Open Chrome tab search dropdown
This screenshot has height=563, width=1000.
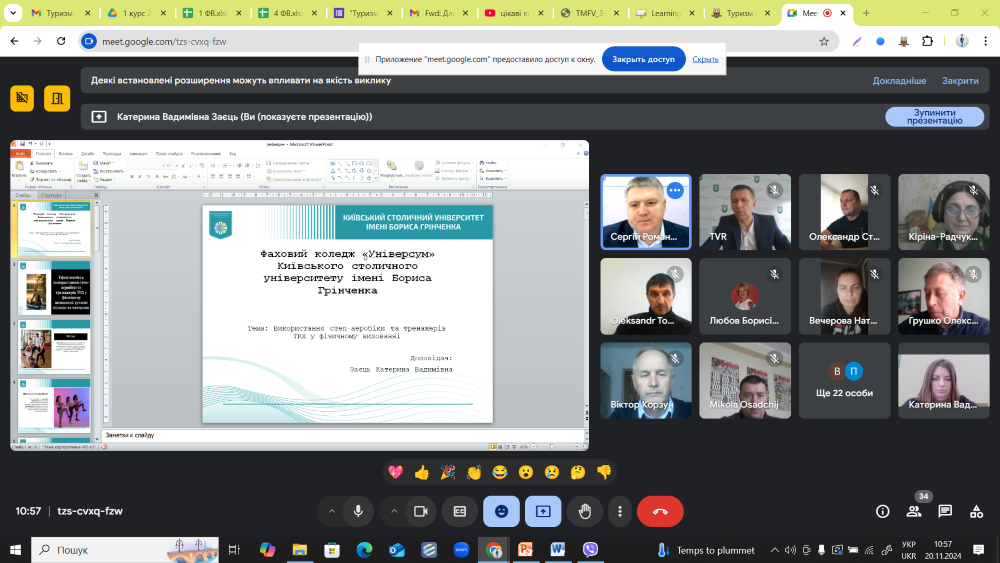pyautogui.click(x=13, y=13)
